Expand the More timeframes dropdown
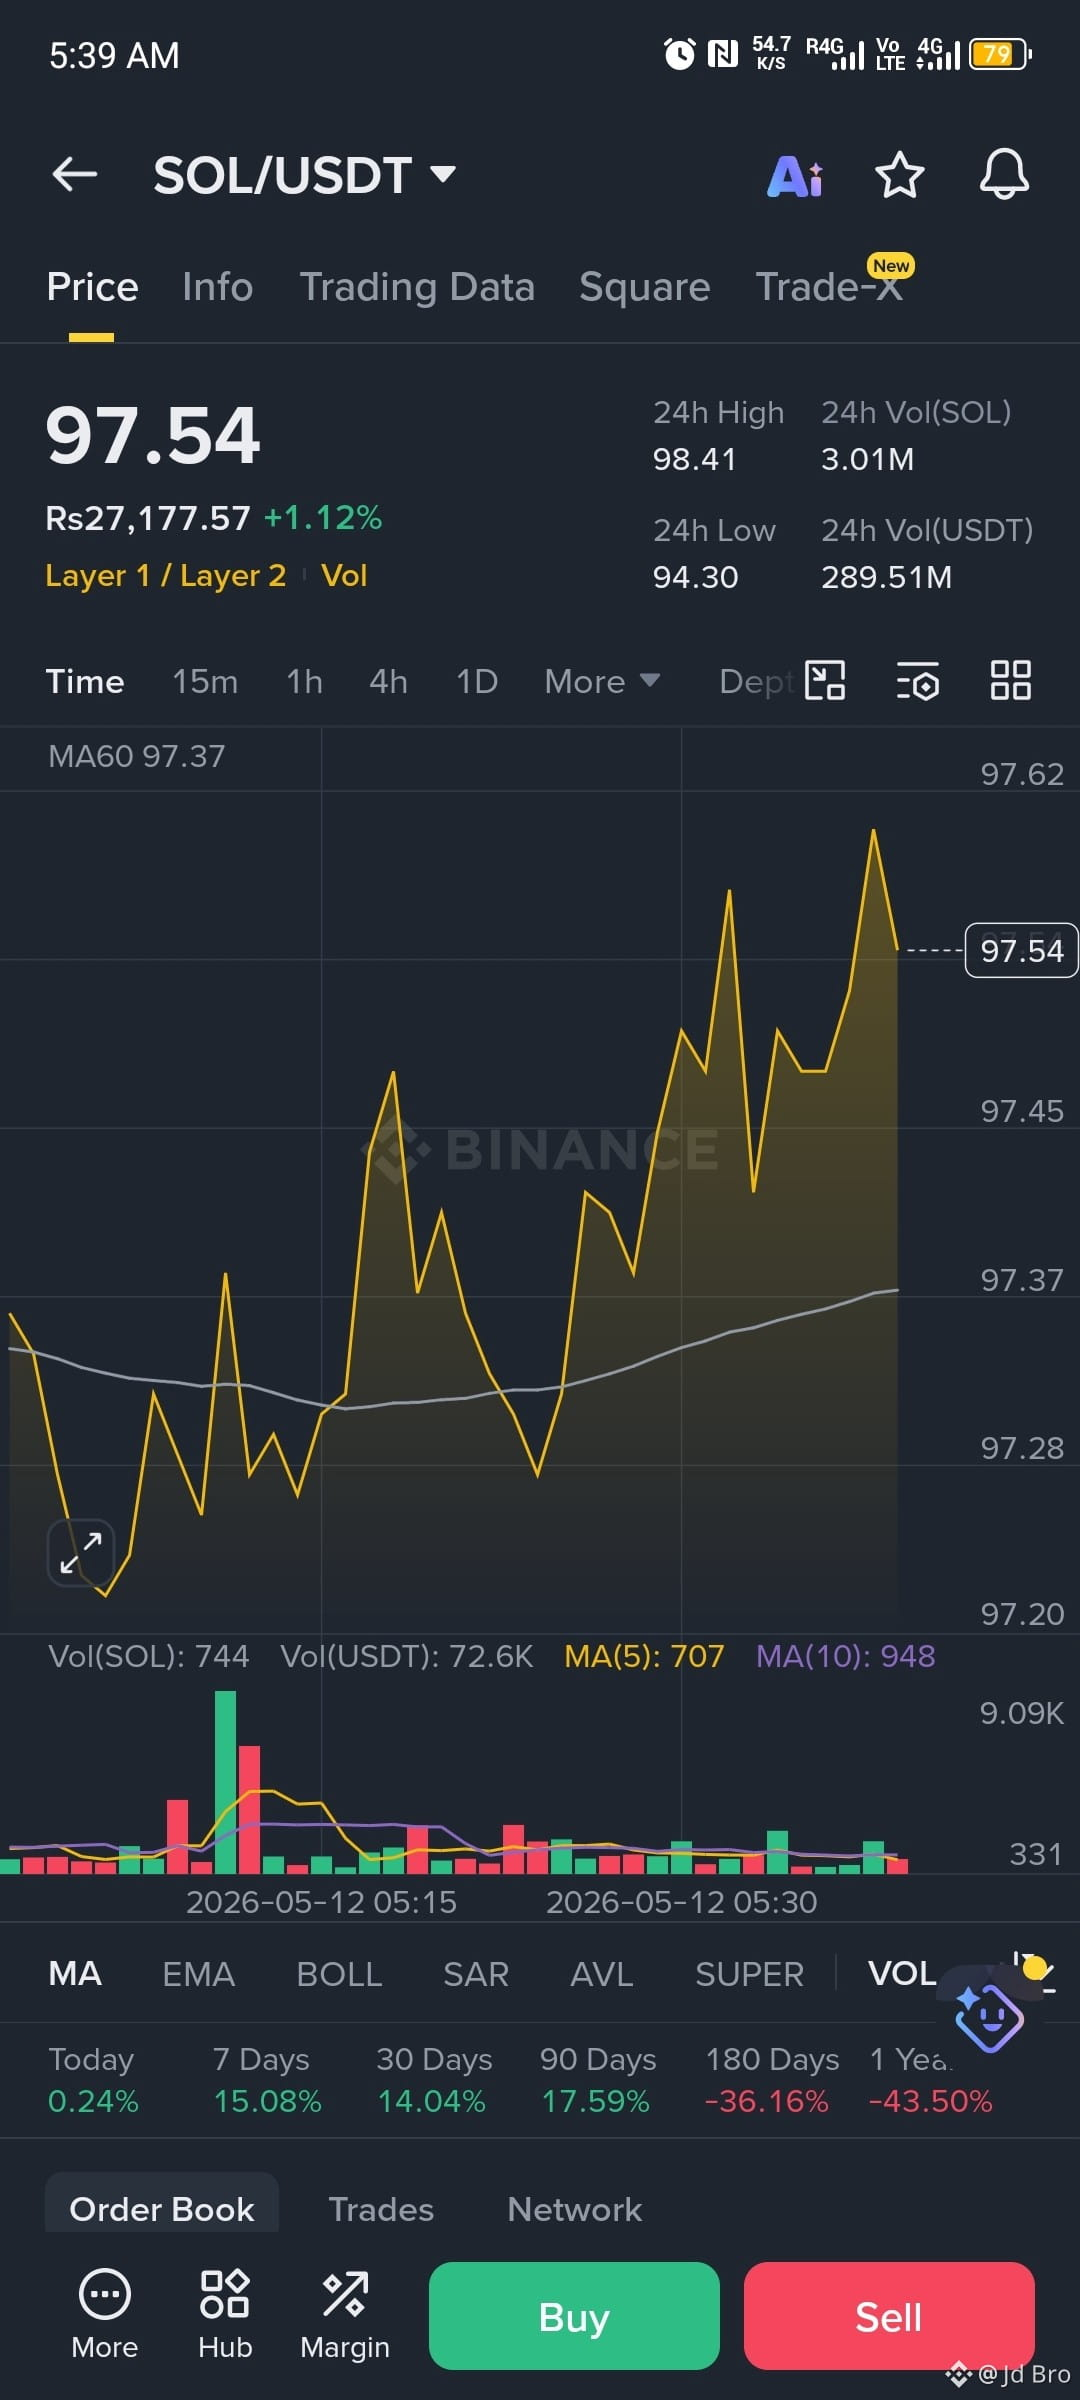Image resolution: width=1080 pixels, height=2400 pixels. coord(602,681)
